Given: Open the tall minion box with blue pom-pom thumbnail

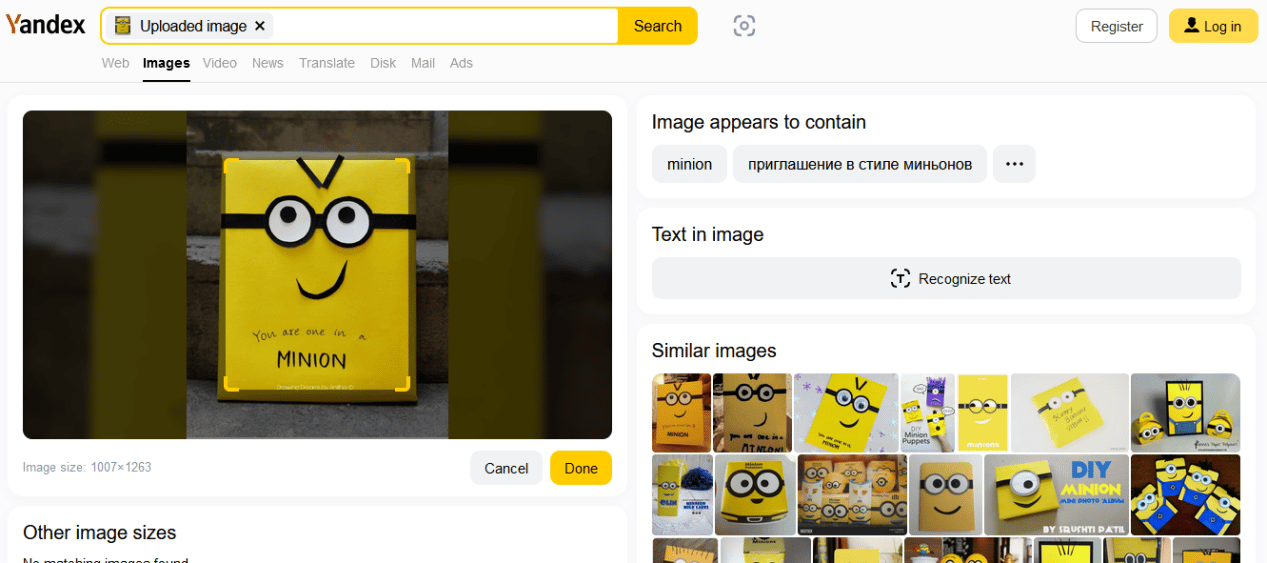Looking at the screenshot, I should tap(682, 495).
